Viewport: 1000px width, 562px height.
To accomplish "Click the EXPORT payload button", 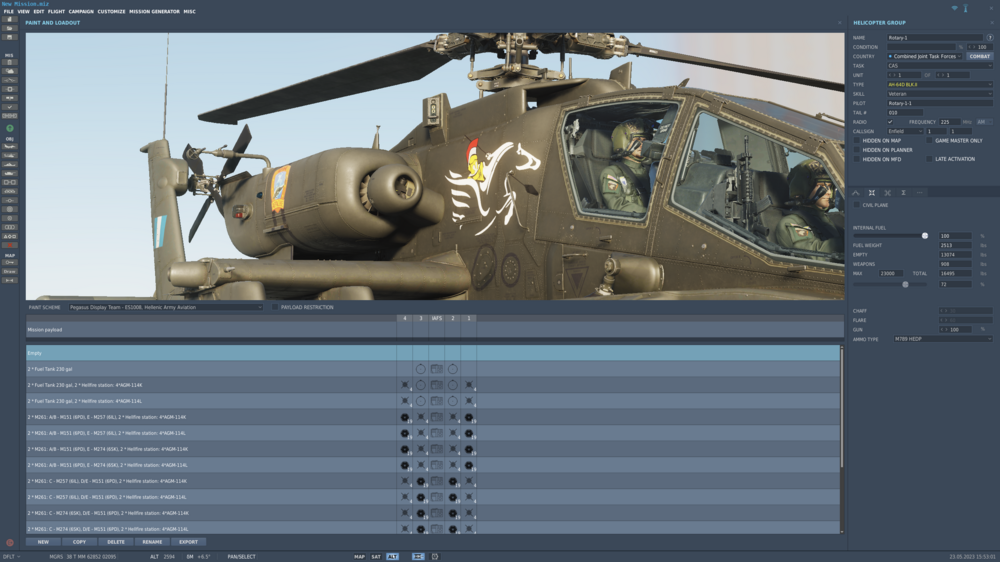I will (x=188, y=542).
